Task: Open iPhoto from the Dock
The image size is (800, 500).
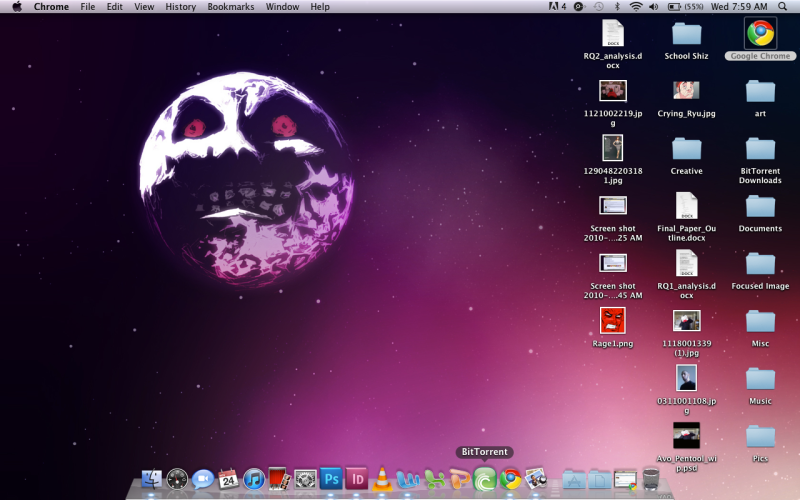Action: (x=536, y=480)
